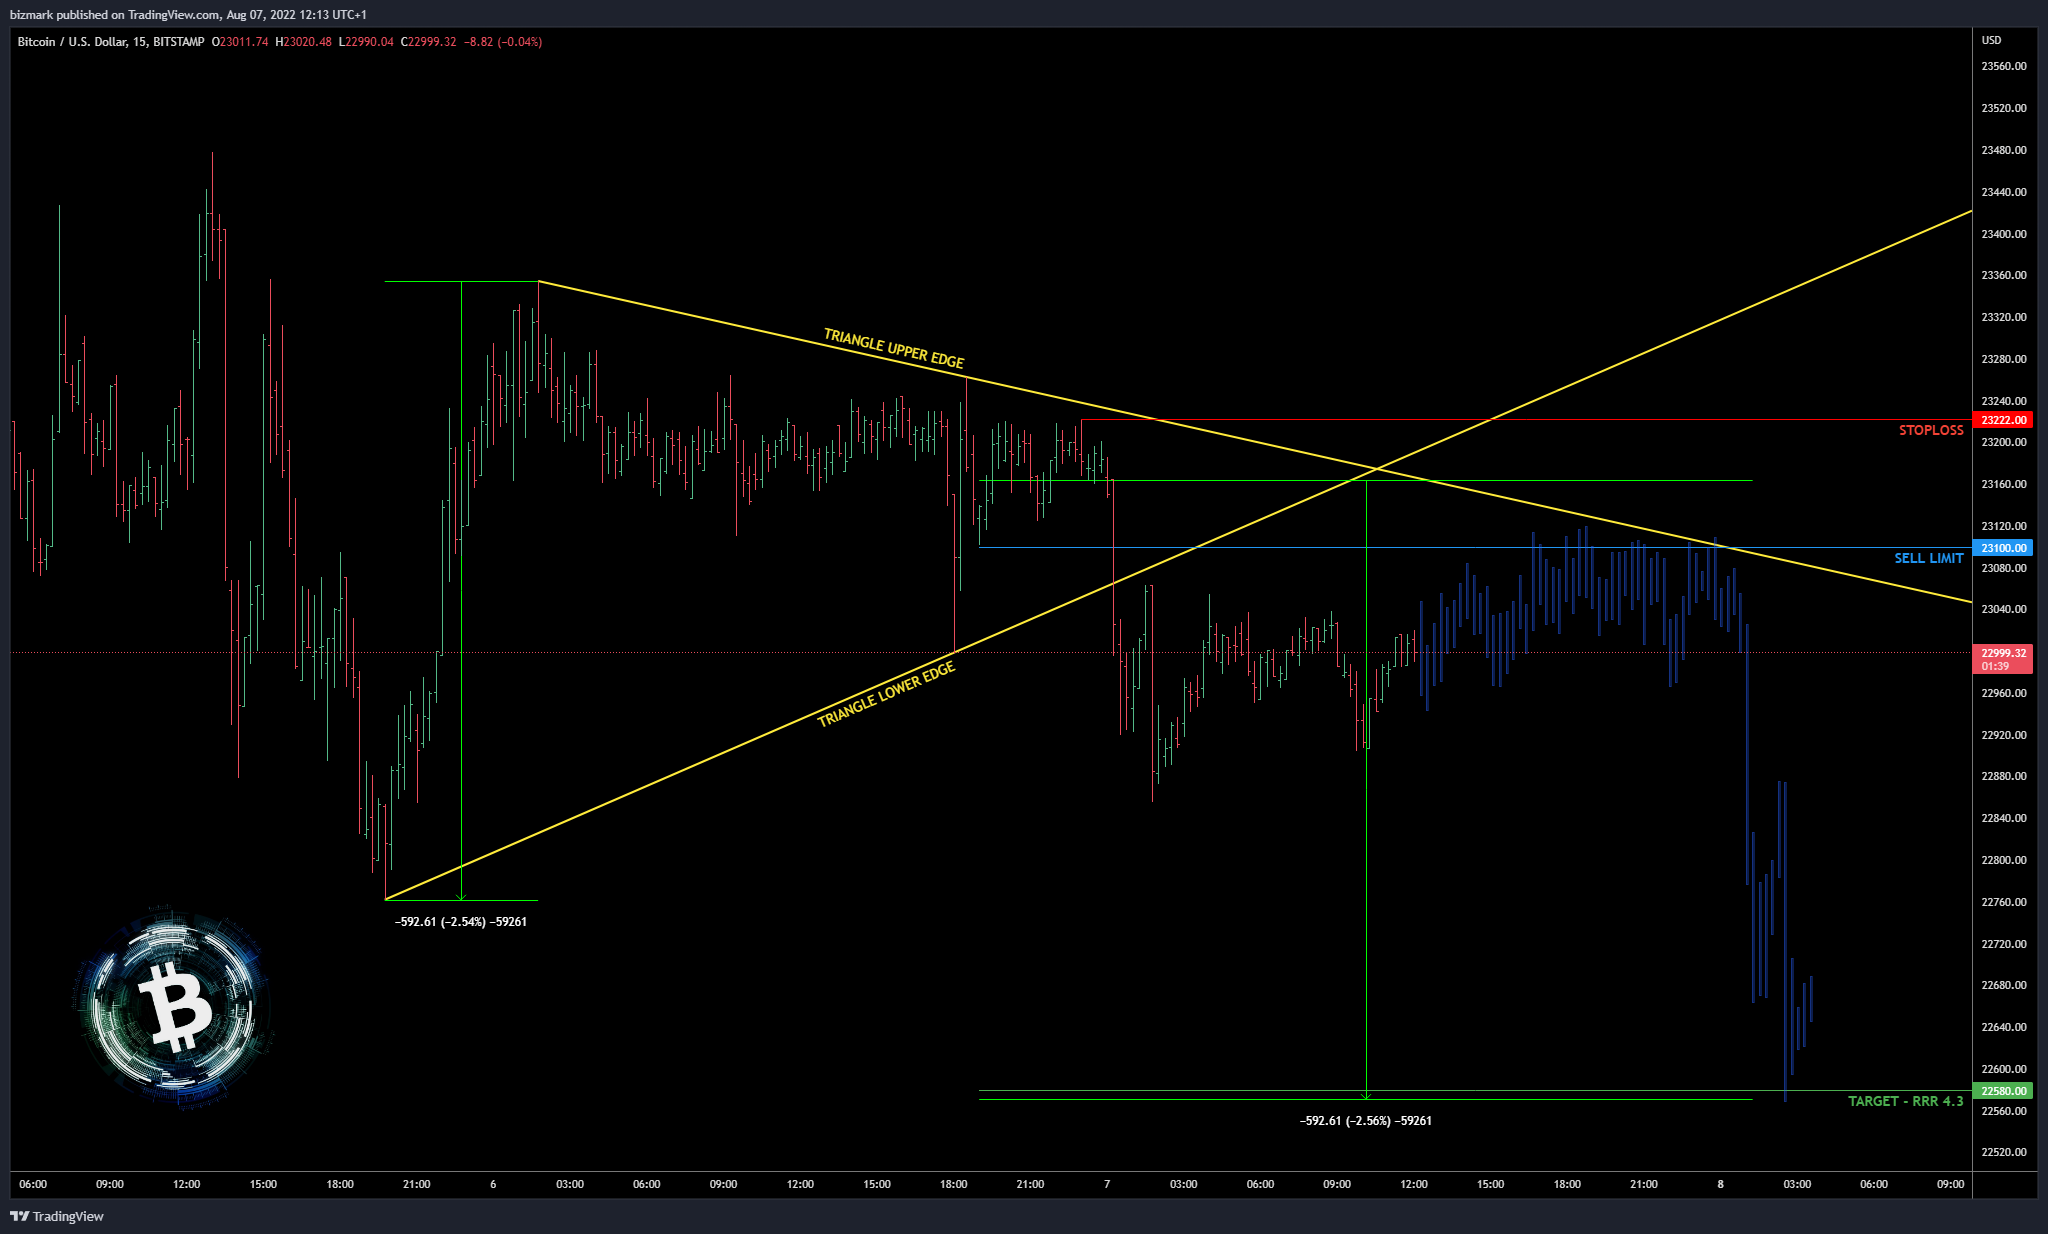Click the 22520.00 price axis label
Screen dimensions: 2048x1234
click(2004, 1152)
